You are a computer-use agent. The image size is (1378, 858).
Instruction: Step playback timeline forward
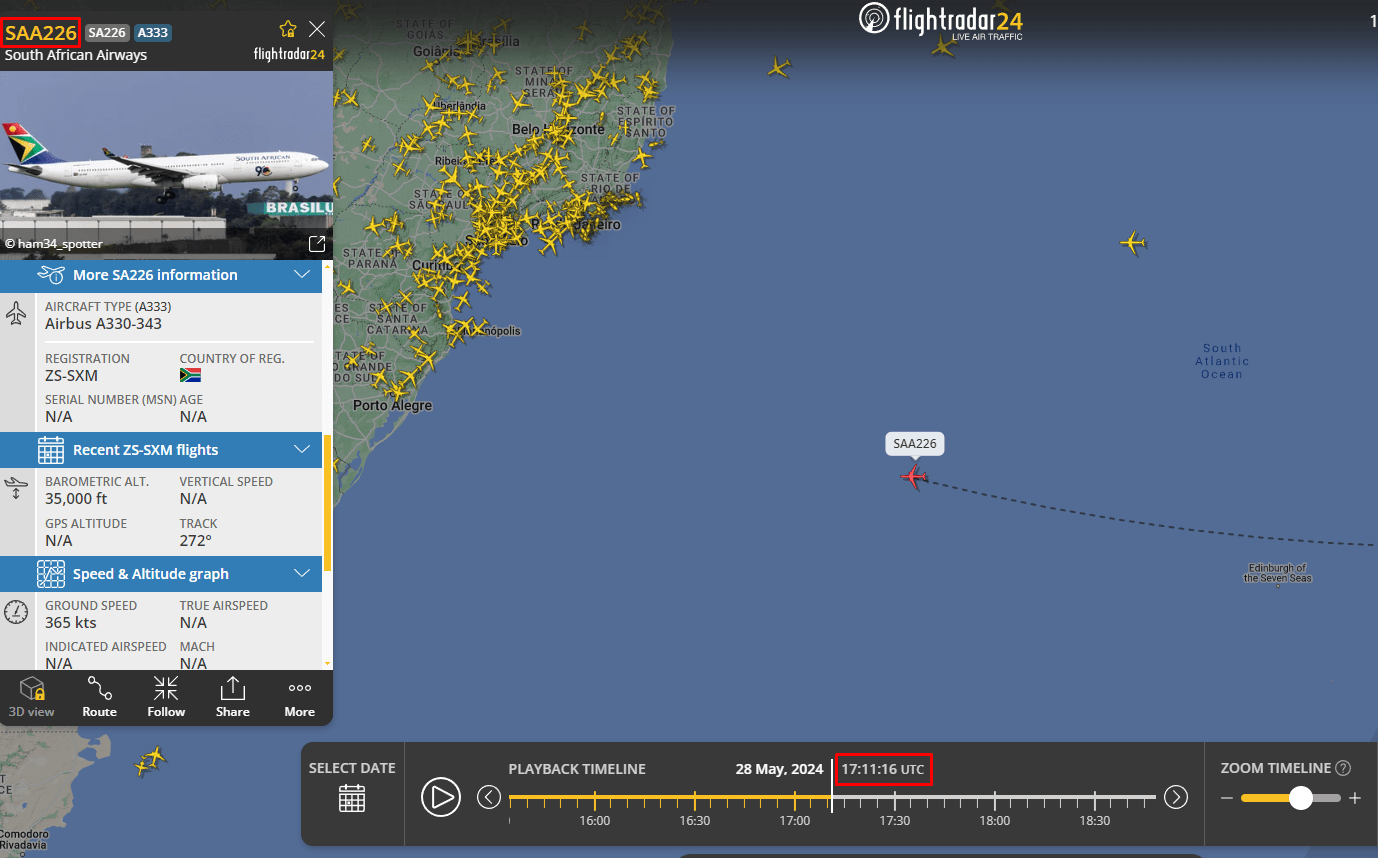[x=1176, y=797]
